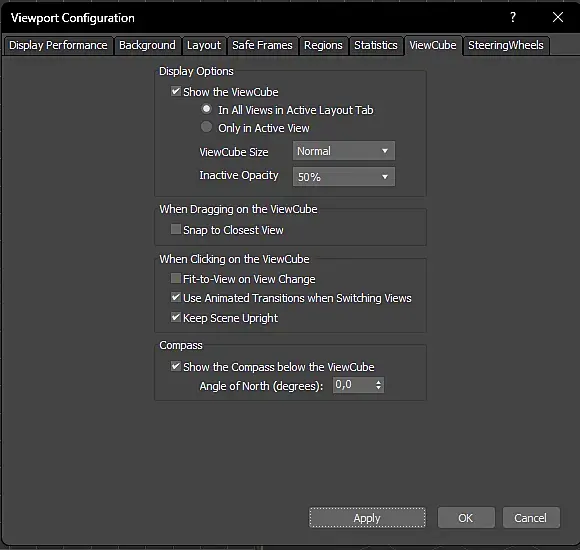Open the Safe Frames tab
This screenshot has height=550, width=580.
(x=262, y=45)
